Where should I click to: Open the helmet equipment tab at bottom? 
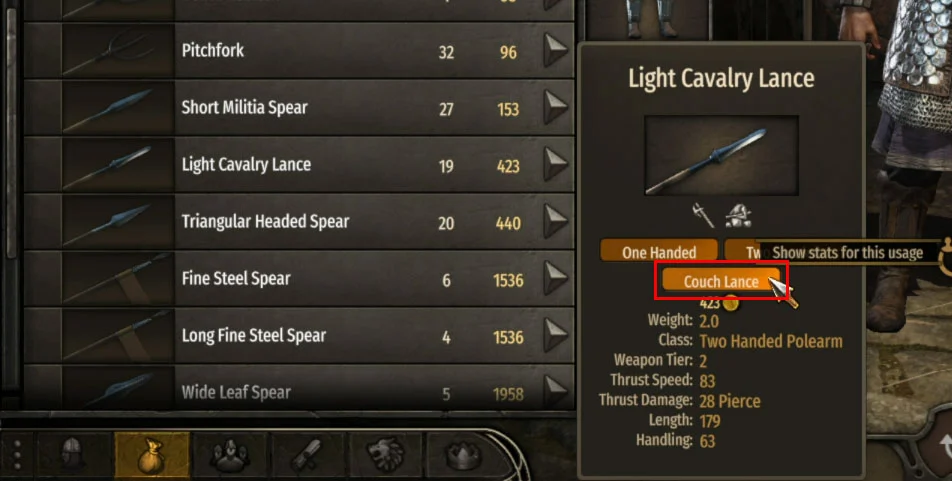(x=74, y=454)
